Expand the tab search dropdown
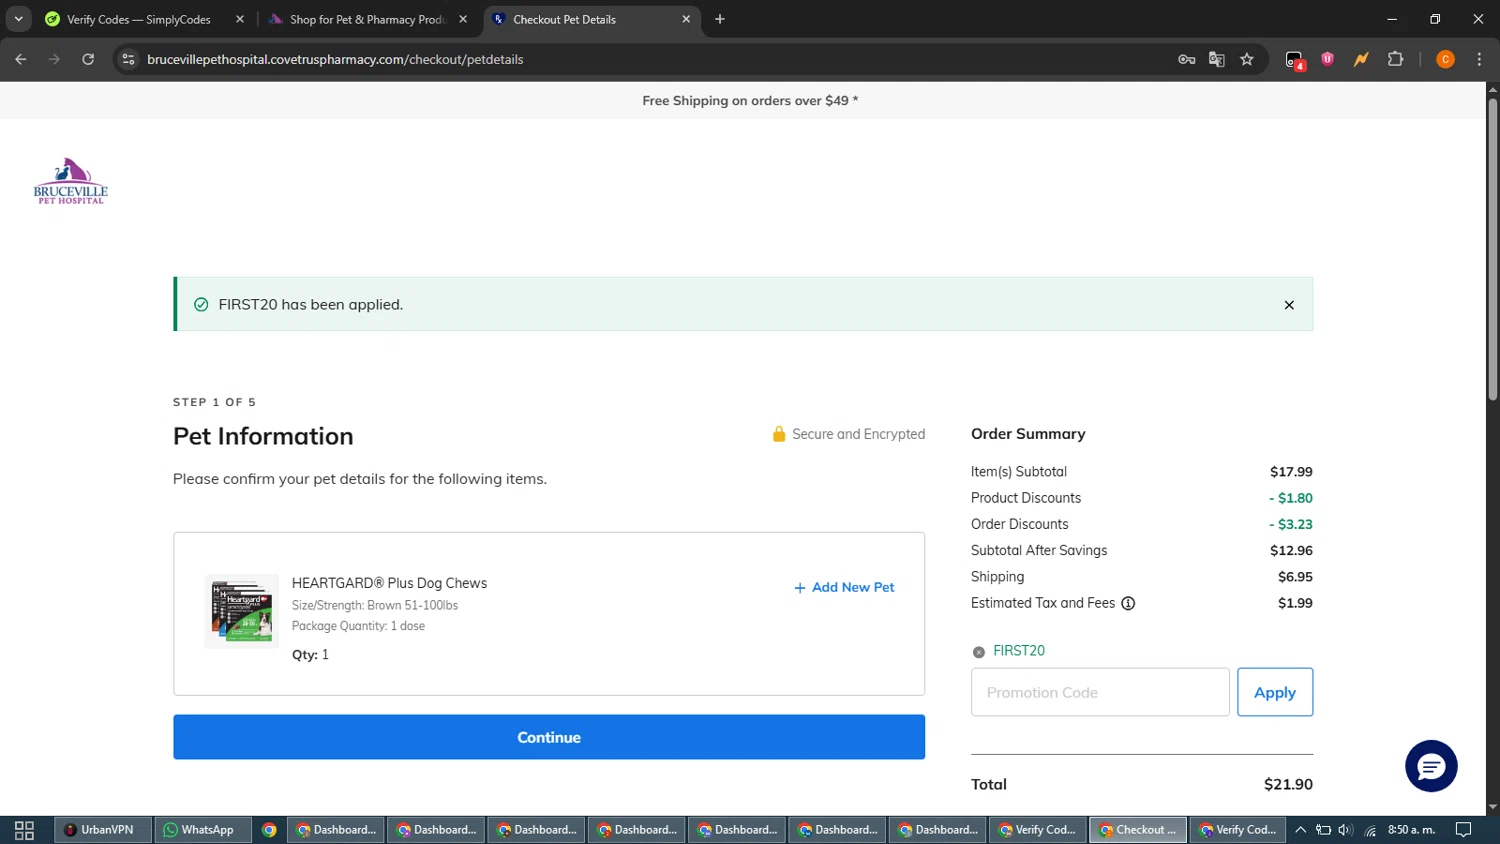1500x844 pixels. pos(18,19)
